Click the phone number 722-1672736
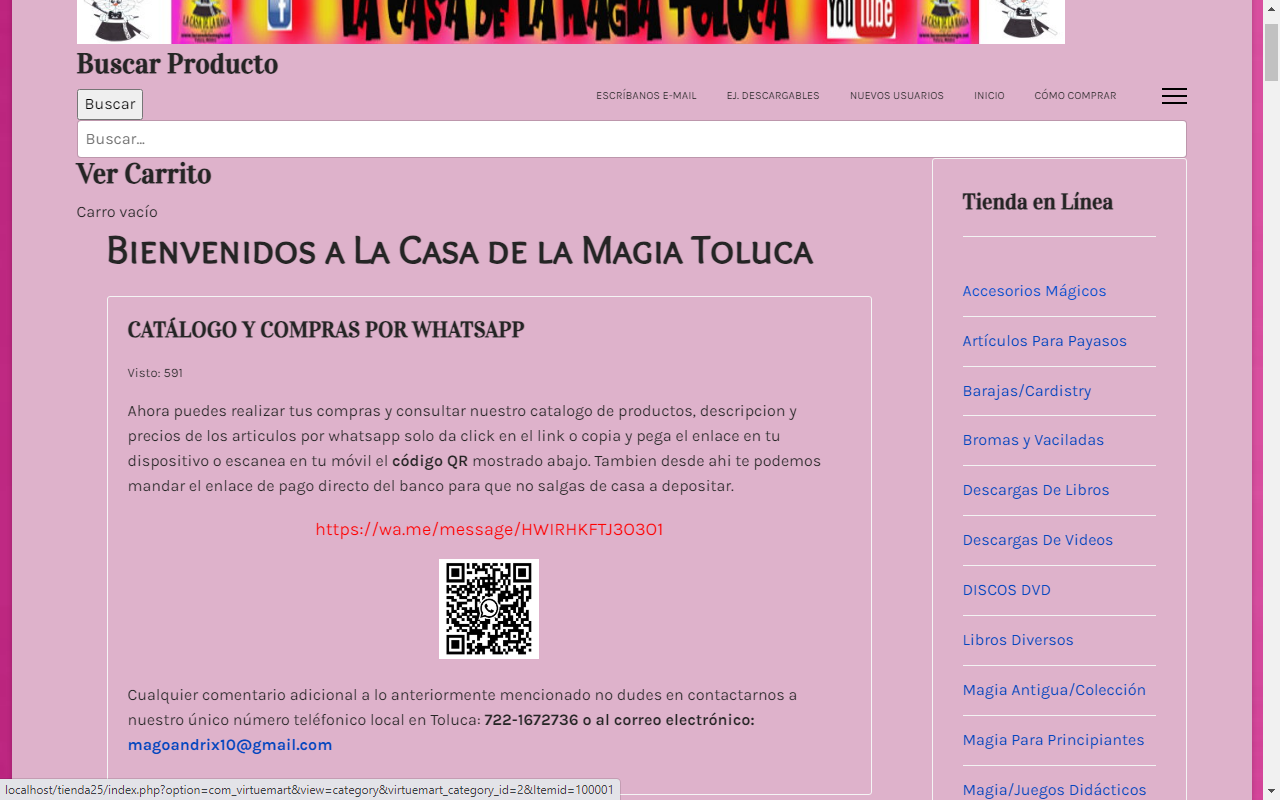 click(531, 720)
